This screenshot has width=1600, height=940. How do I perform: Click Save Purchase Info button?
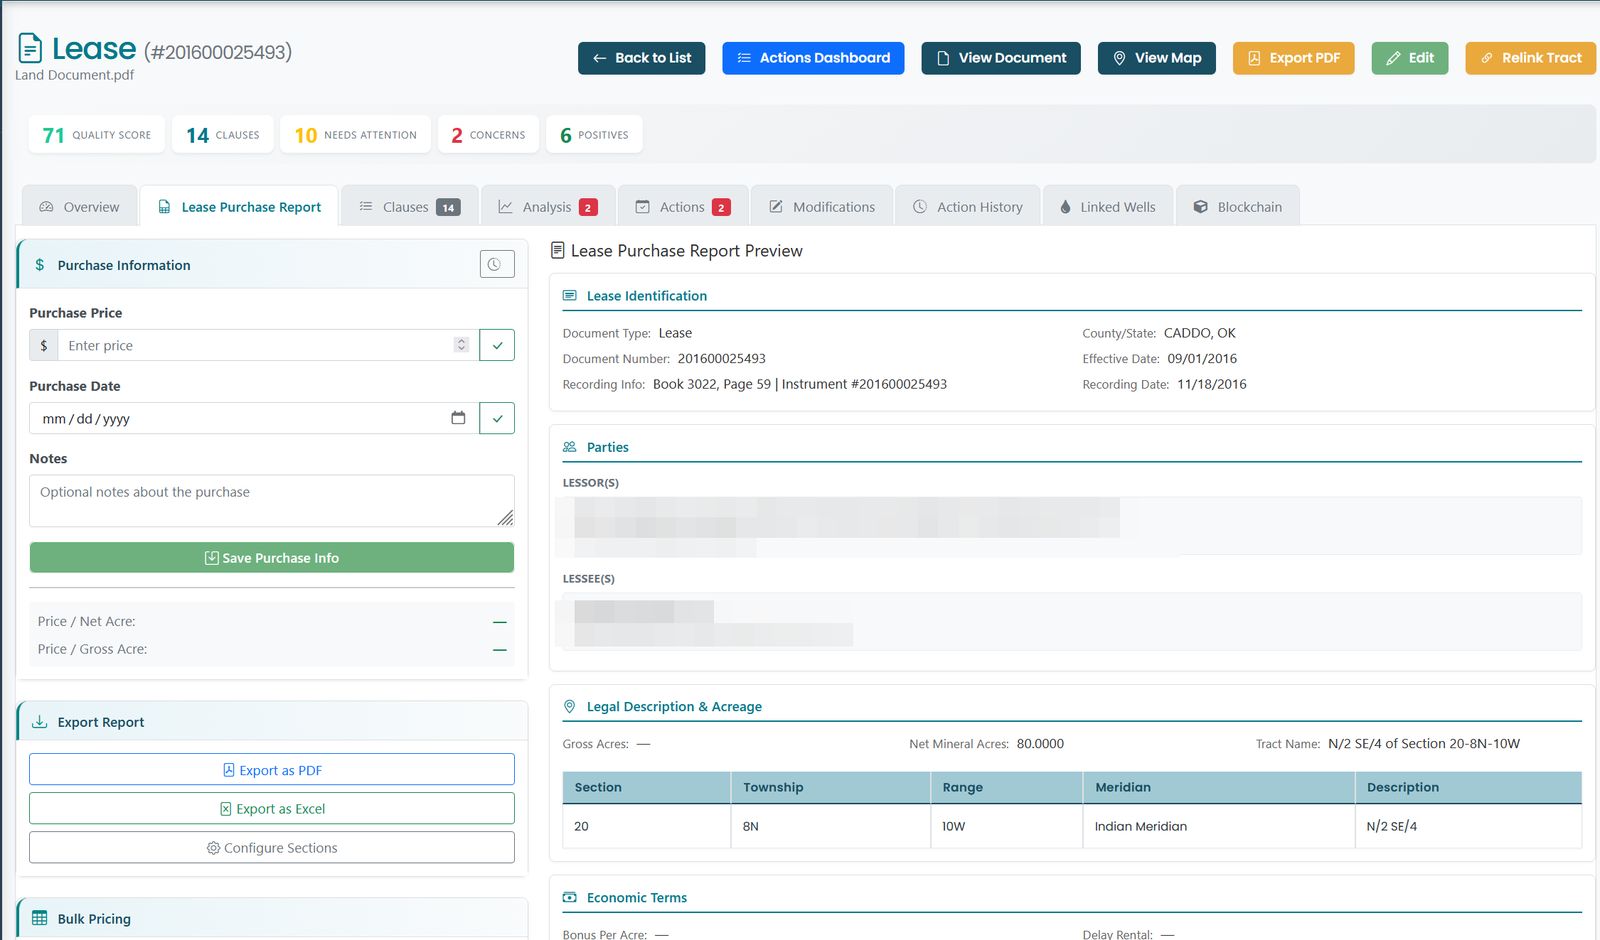pyautogui.click(x=272, y=558)
